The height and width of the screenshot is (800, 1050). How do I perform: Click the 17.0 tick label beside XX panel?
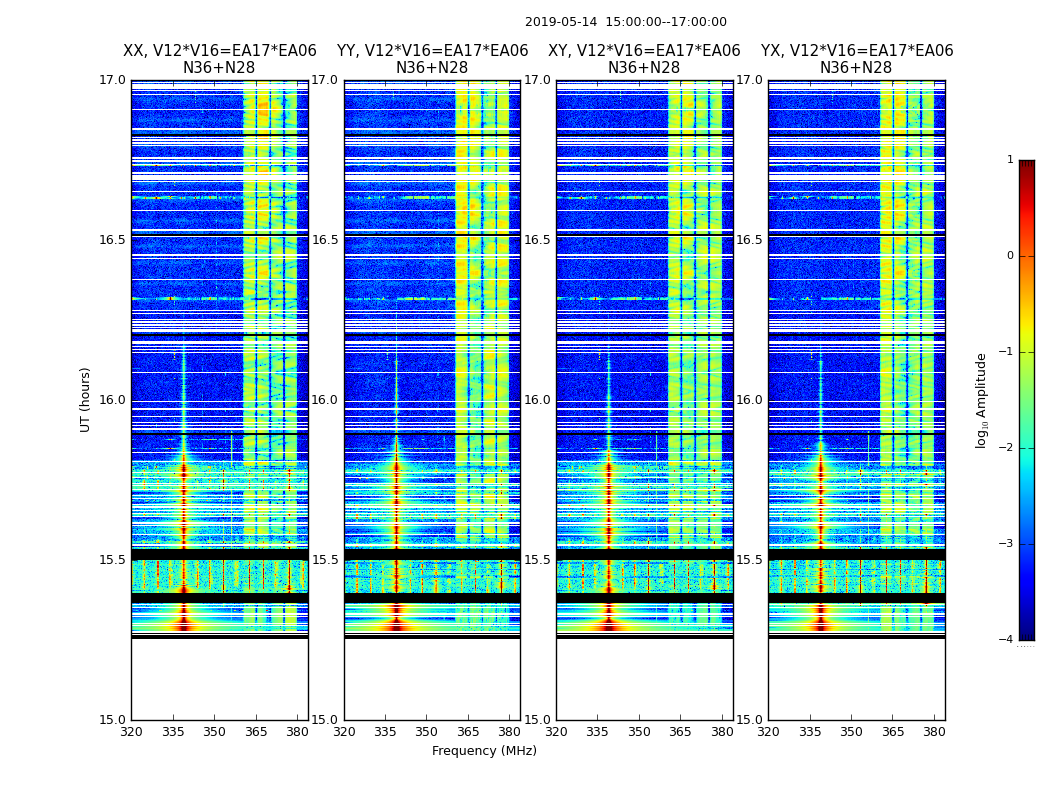(x=113, y=80)
